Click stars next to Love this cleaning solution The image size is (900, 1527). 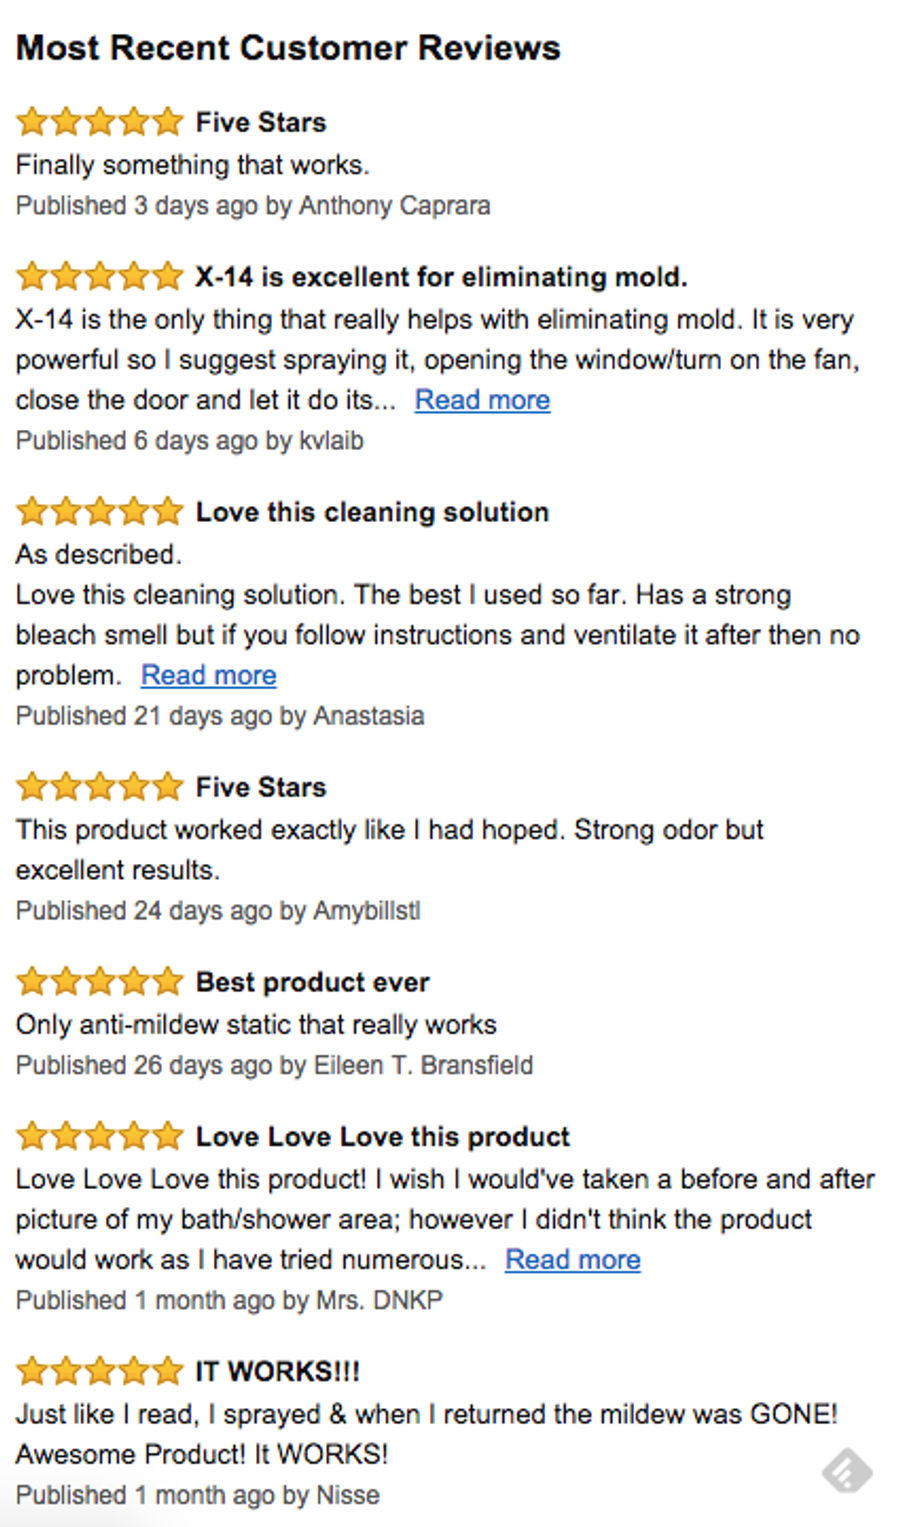[x=100, y=511]
